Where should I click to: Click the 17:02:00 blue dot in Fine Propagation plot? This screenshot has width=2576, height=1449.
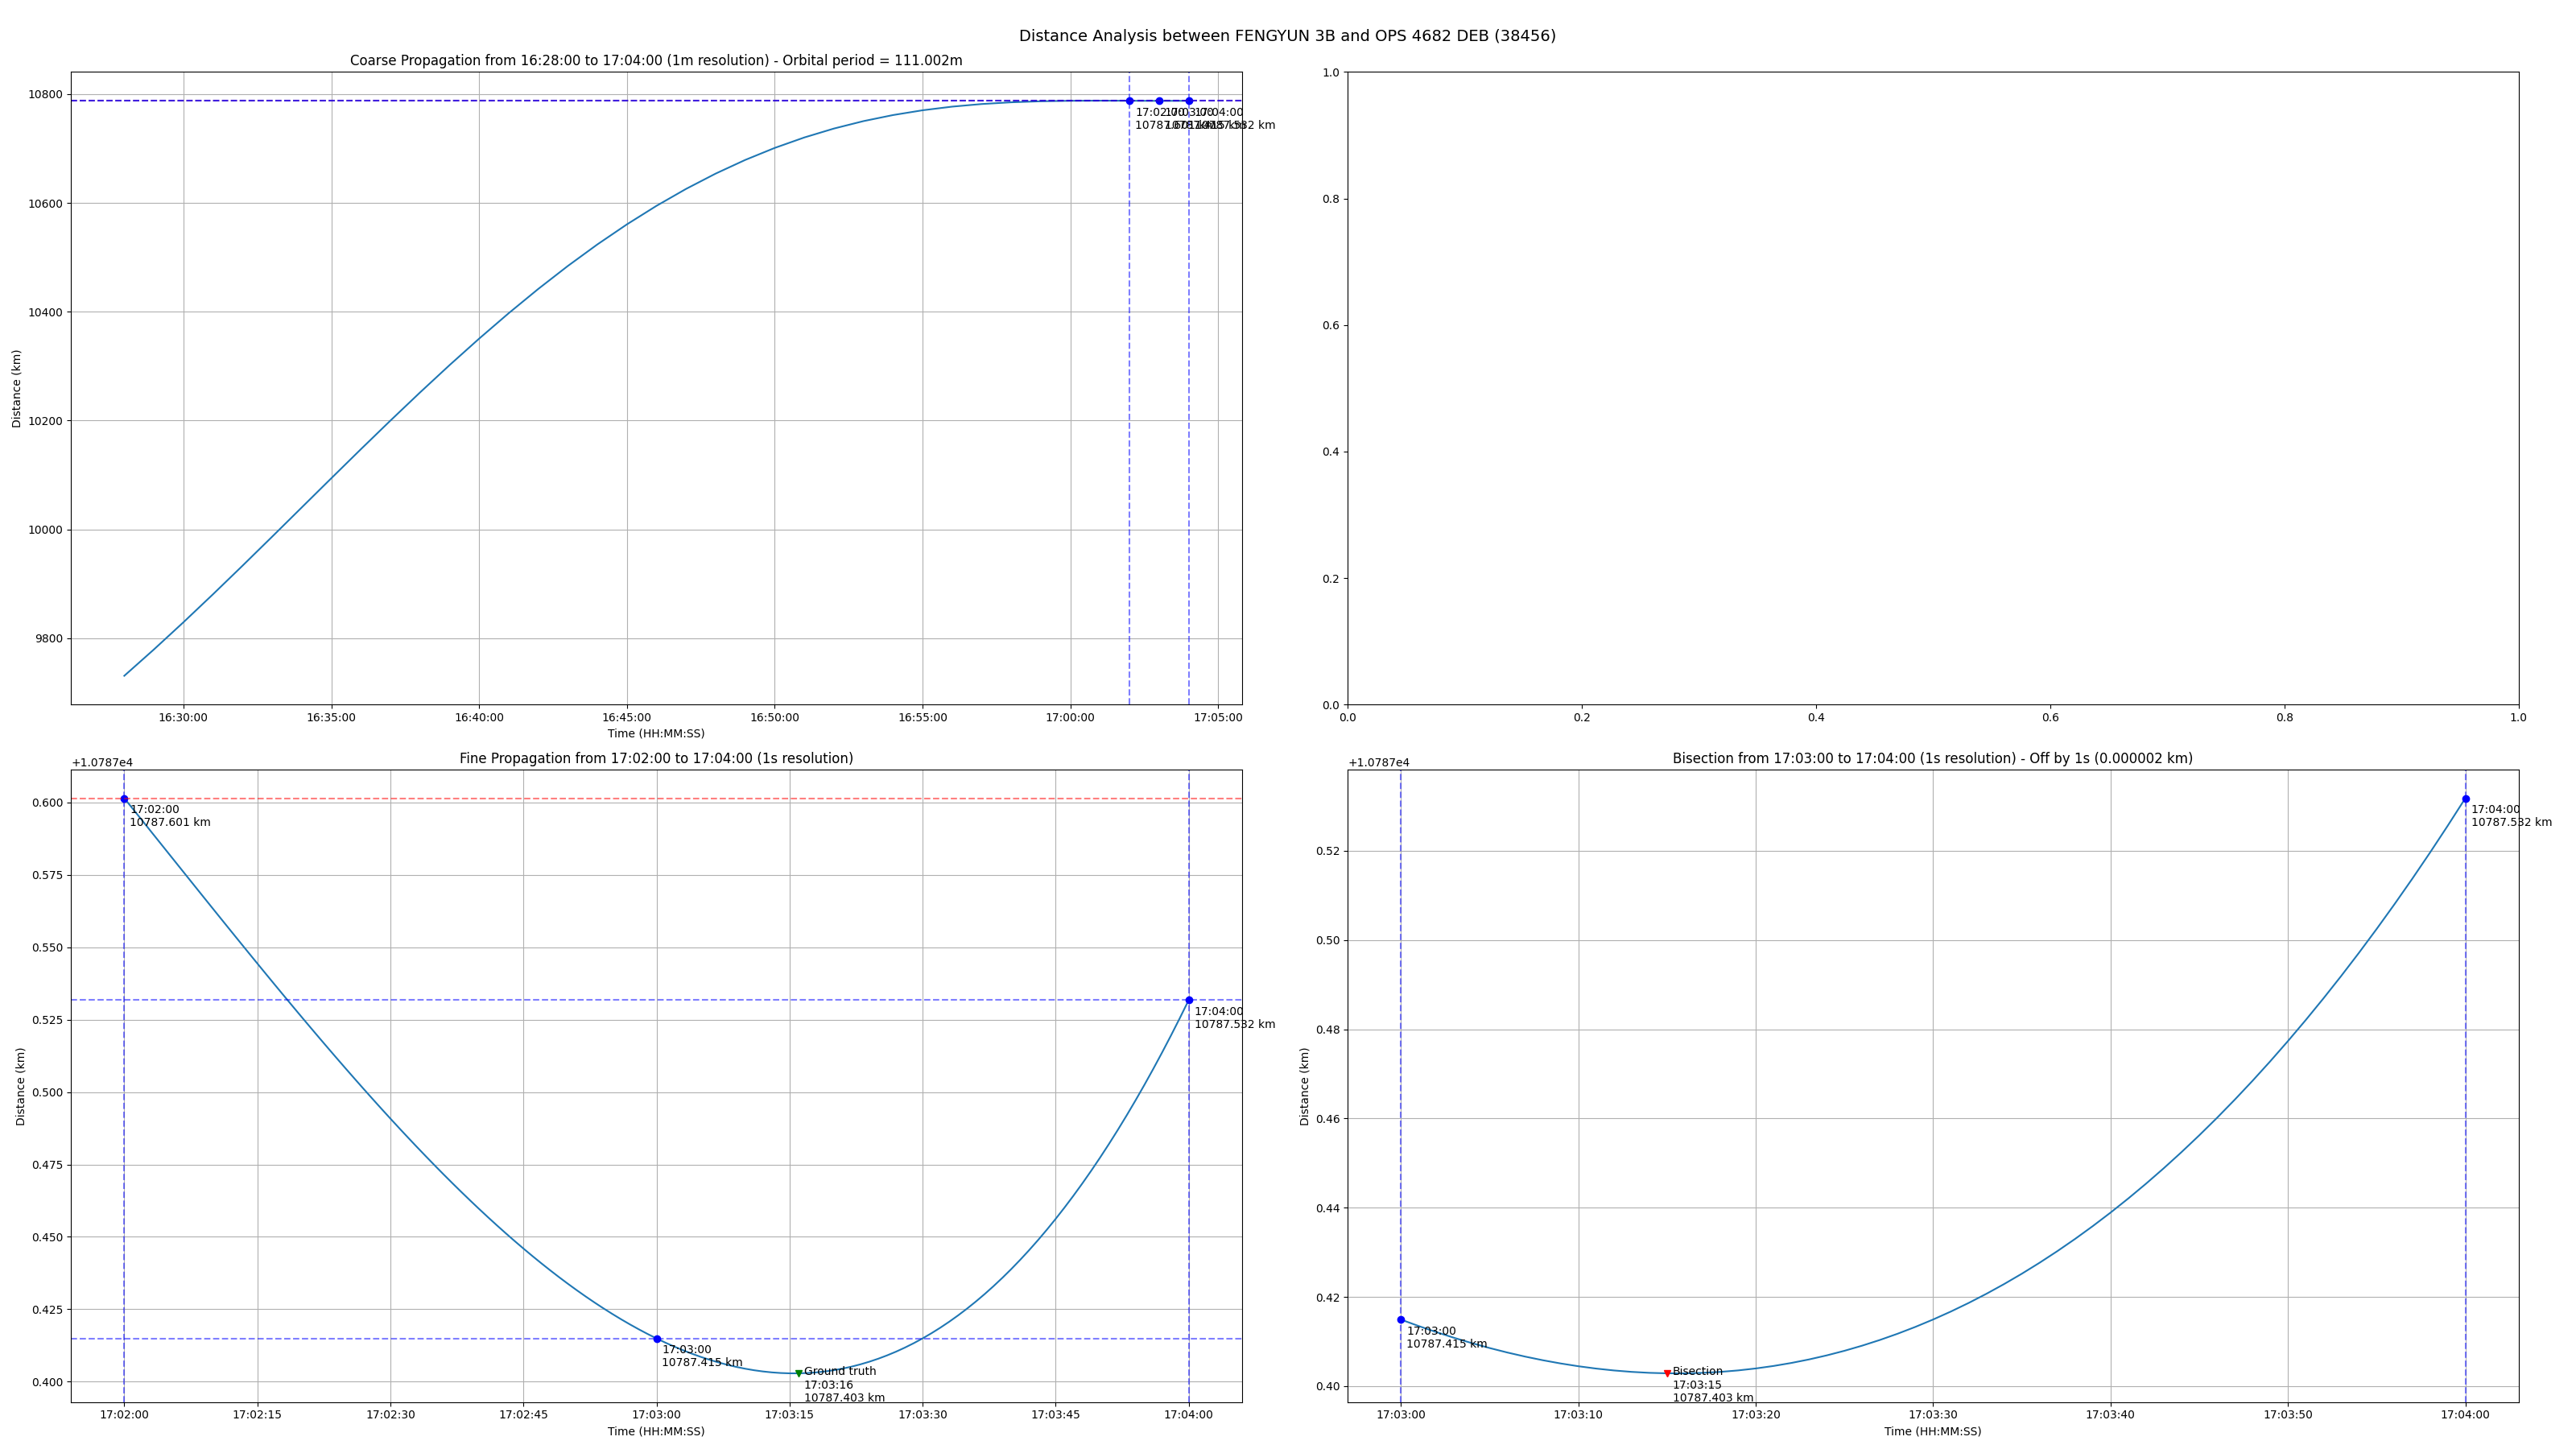[124, 799]
